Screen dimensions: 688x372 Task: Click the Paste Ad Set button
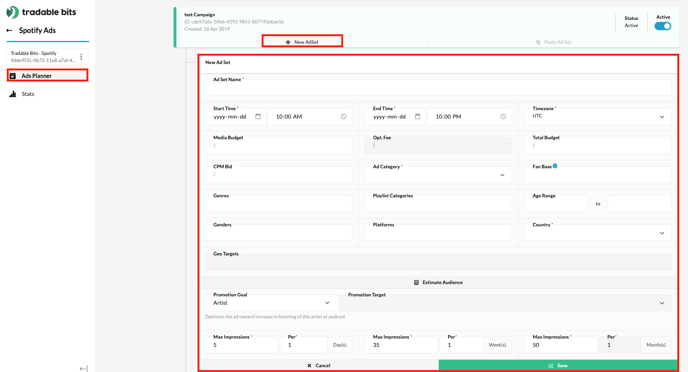click(x=553, y=42)
